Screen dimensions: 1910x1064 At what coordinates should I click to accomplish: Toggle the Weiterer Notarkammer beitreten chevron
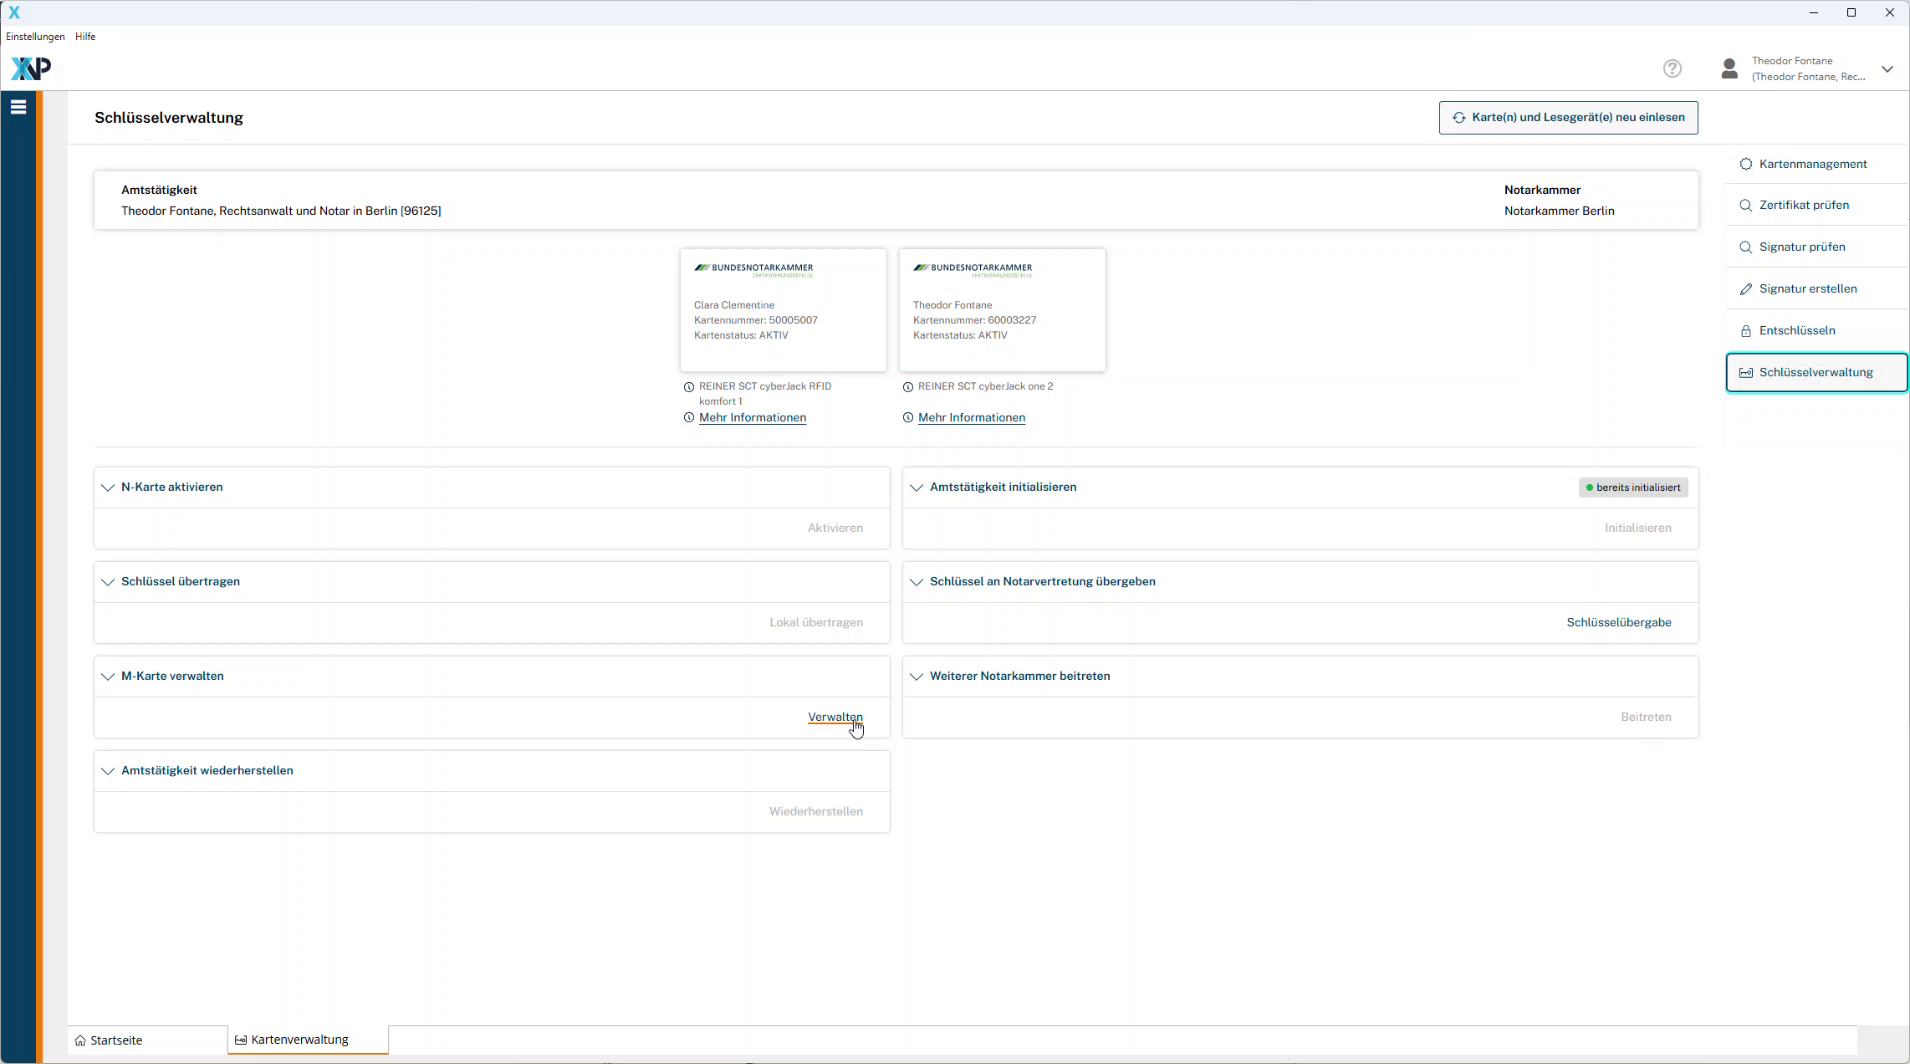[x=916, y=677]
